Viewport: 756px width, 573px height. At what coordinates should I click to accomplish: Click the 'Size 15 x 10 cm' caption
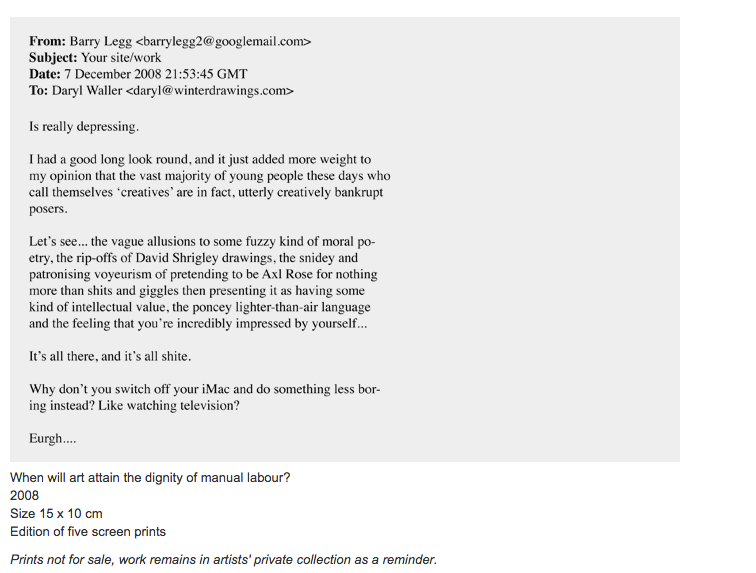click(x=56, y=514)
